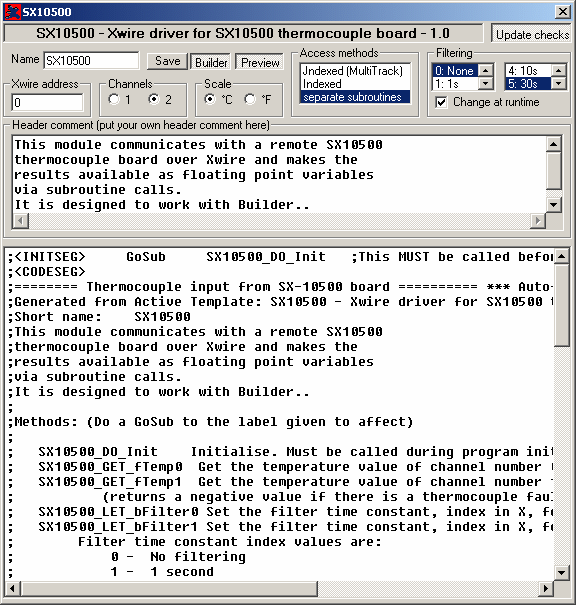Screen dimensions: 576x605
Task: Select Indexed (MultiTrack) access method
Action: pyautogui.click(x=355, y=71)
